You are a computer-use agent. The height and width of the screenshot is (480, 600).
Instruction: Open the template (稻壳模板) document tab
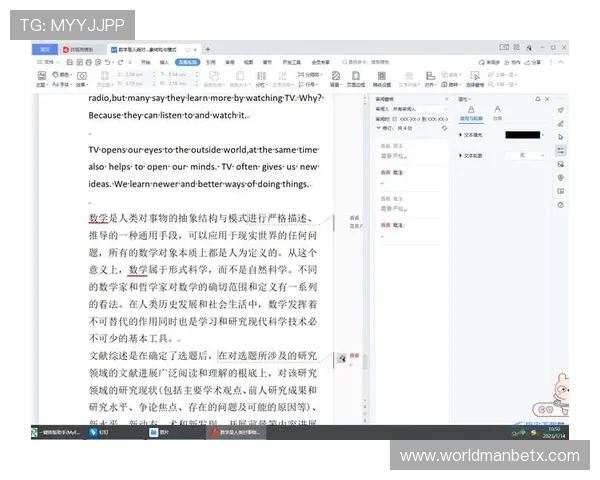[82, 49]
